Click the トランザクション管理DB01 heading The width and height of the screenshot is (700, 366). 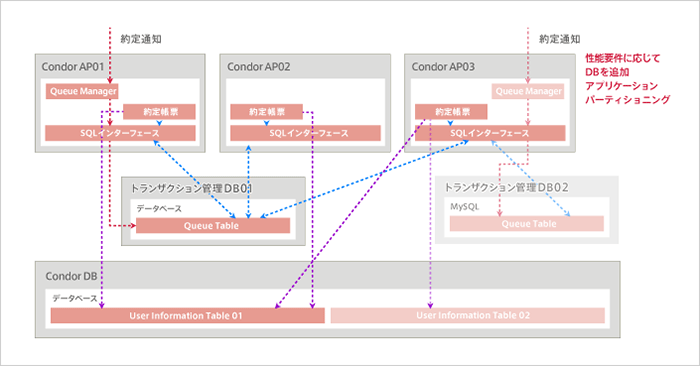[192, 189]
